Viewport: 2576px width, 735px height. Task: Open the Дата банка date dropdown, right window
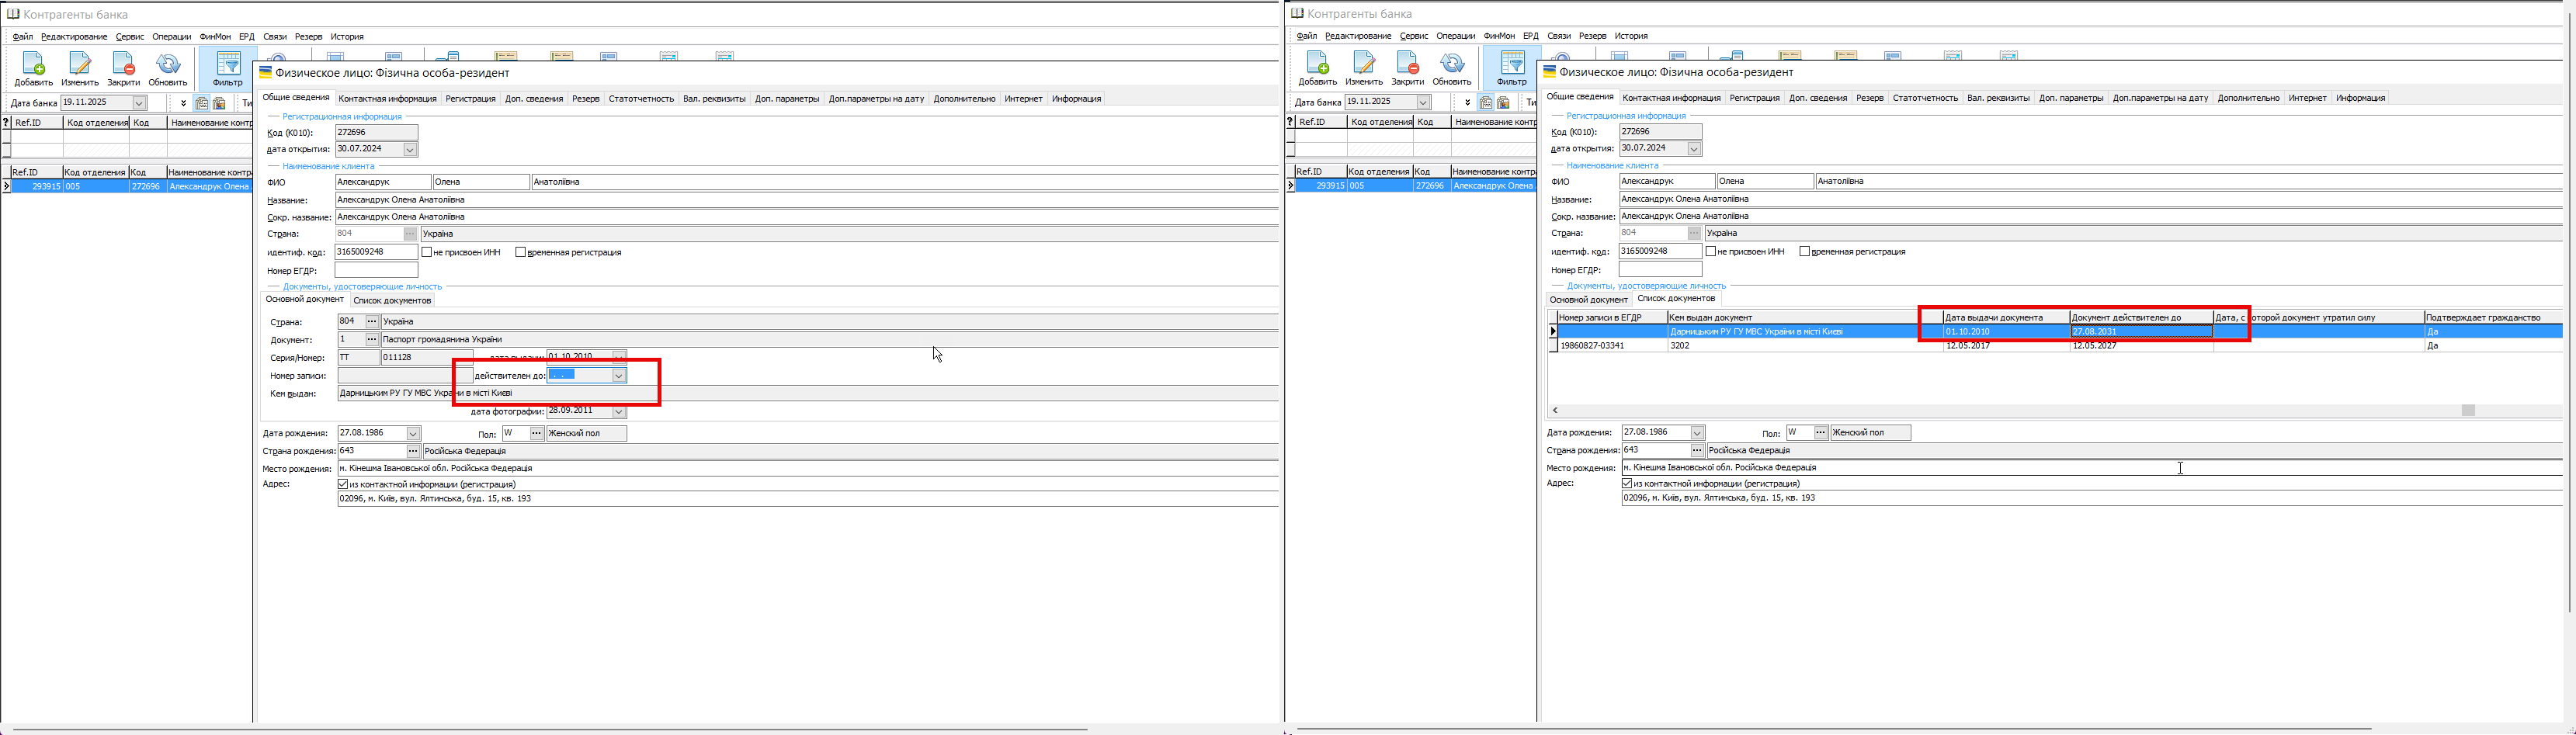[x=1424, y=102]
